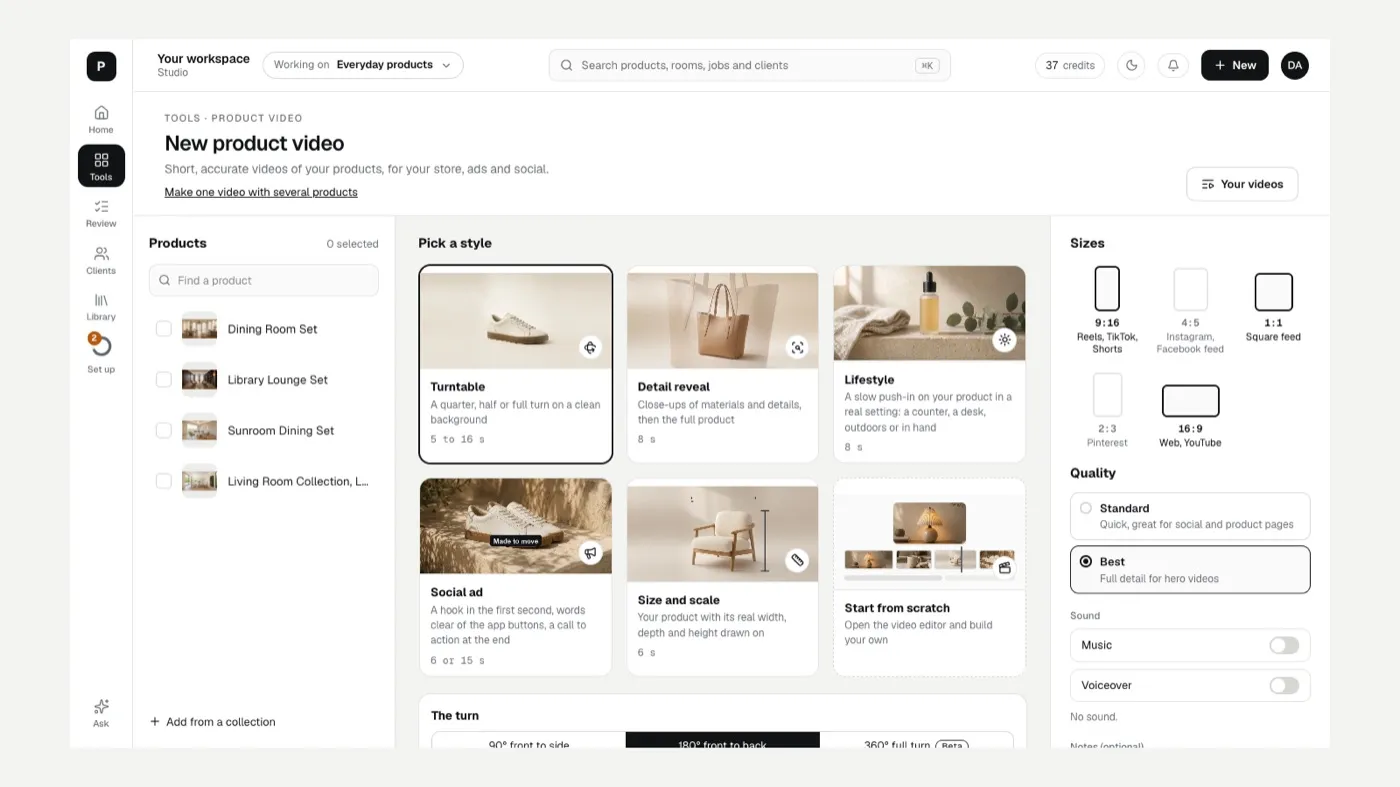Select the 1:1 Square feed size
Screen dimensions: 1400x787
(x=1273, y=292)
